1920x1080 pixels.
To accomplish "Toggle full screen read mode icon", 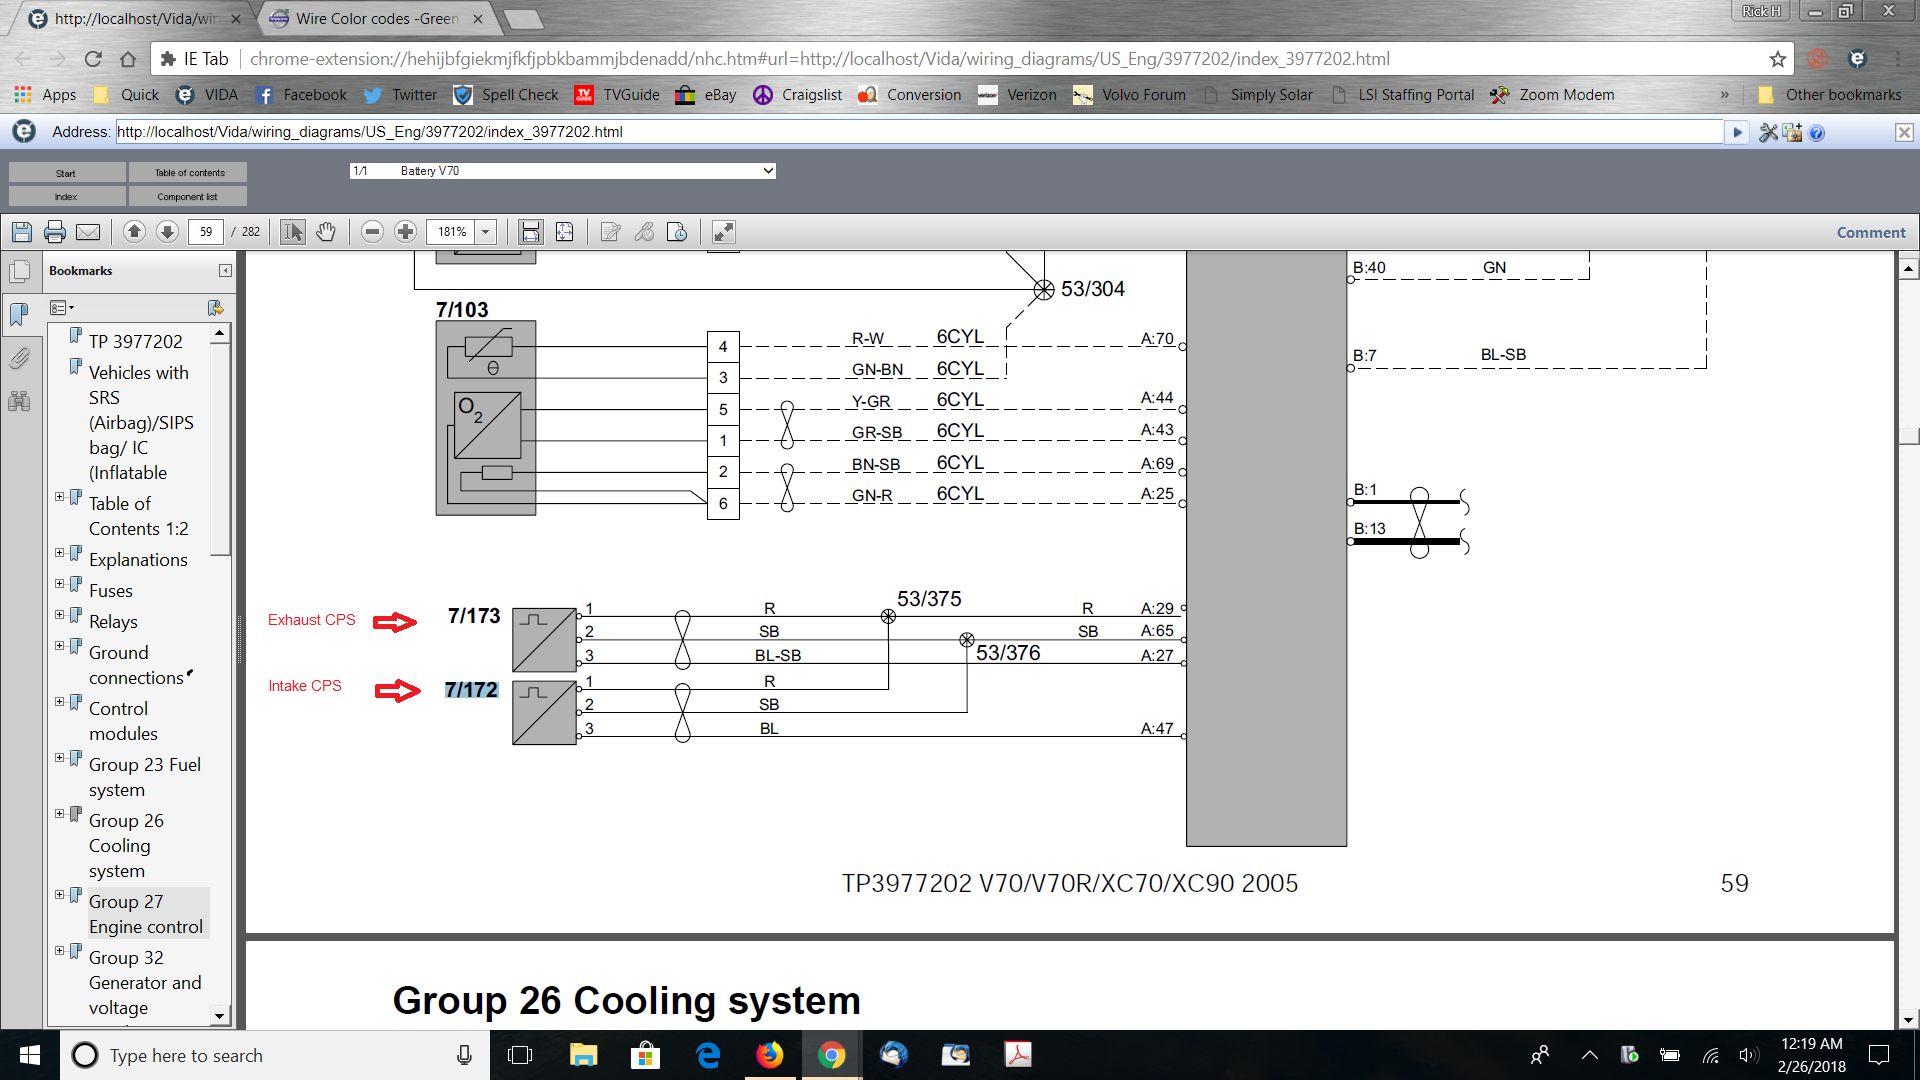I will click(723, 232).
